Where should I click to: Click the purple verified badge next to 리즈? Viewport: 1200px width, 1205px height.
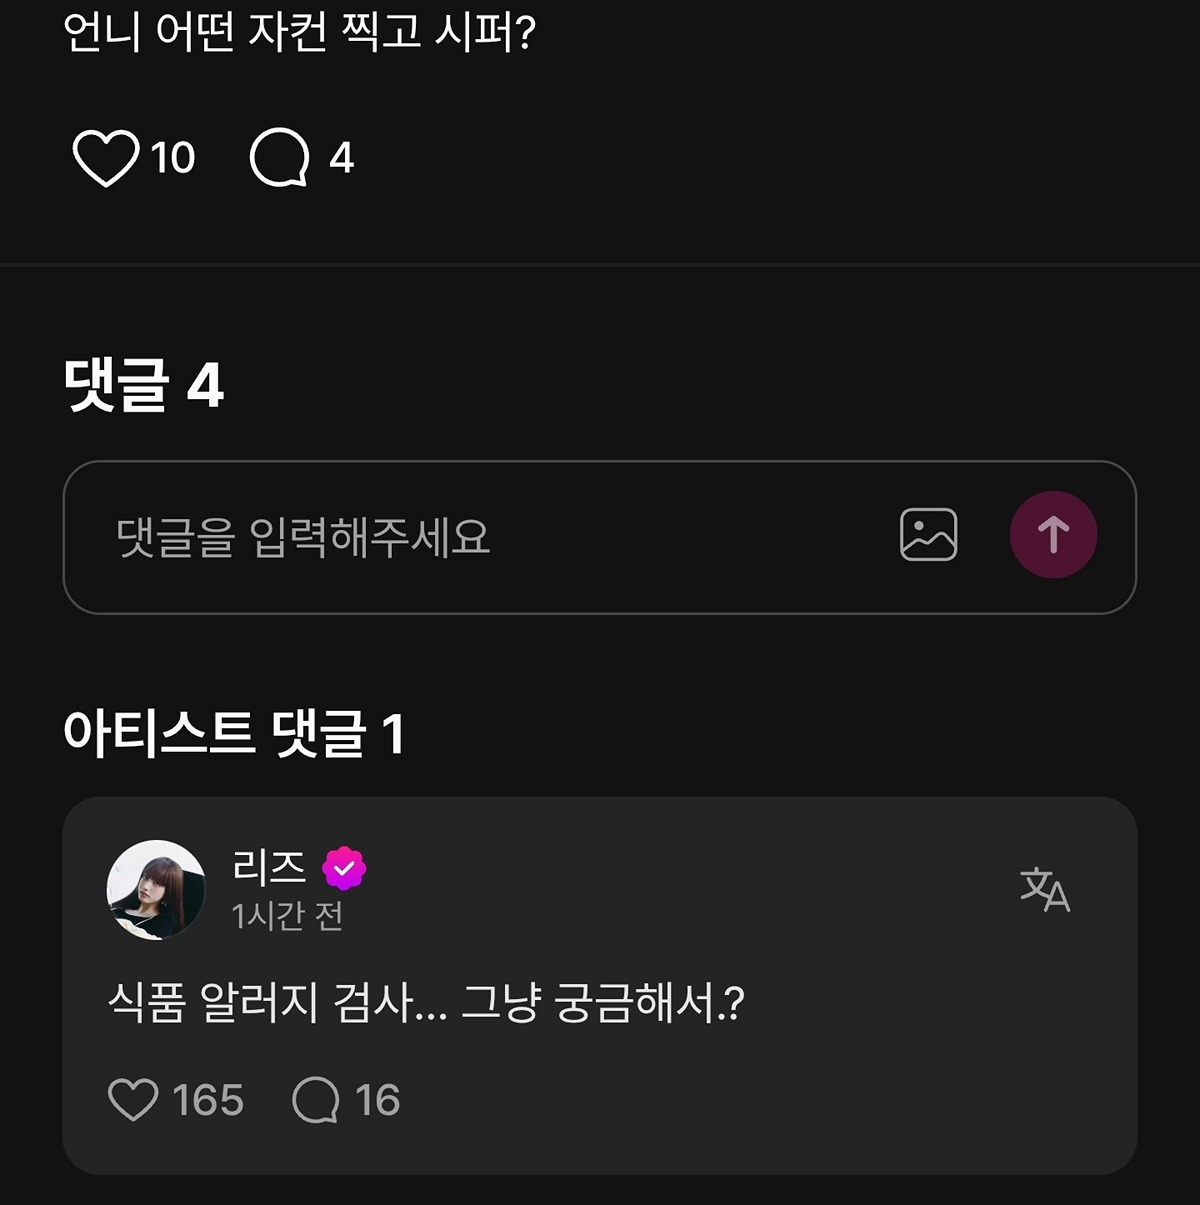click(x=344, y=868)
